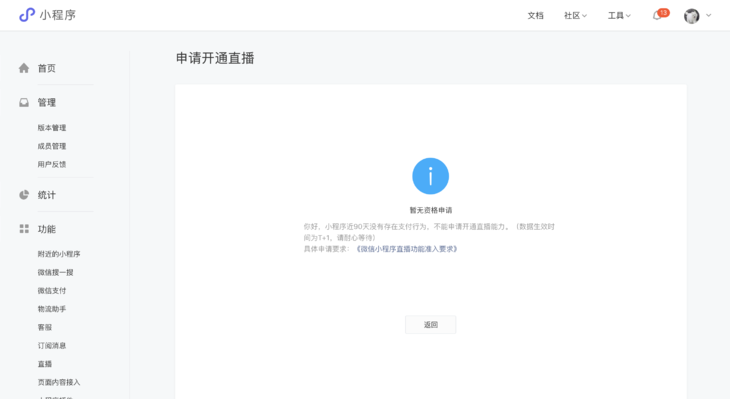This screenshot has width=730, height=399.
Task: Open the notification bell icon
Action: point(657,16)
